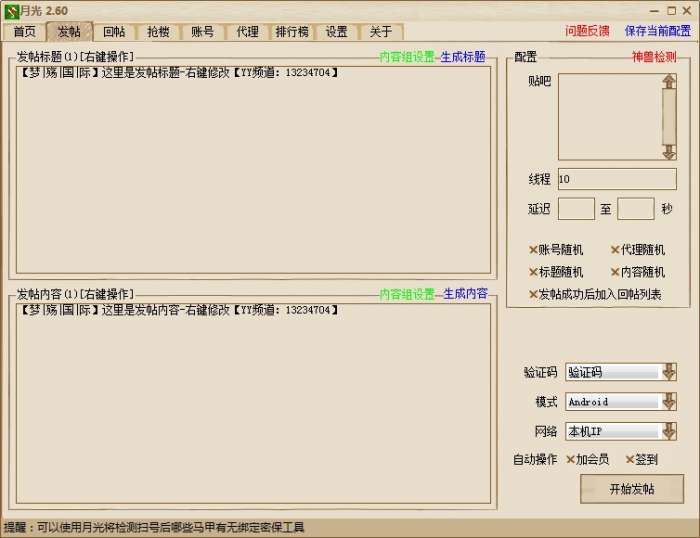Click the 线程 input field showing 10

pos(617,179)
